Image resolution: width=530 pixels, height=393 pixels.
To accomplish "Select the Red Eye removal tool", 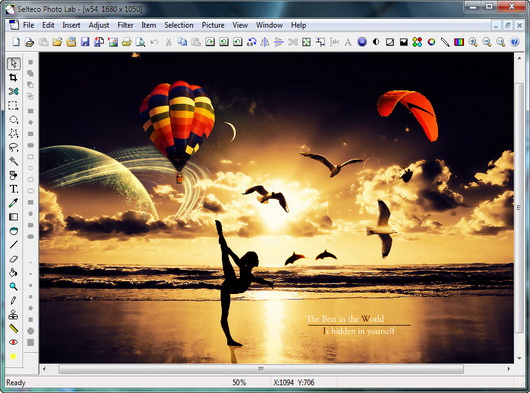I will point(13,342).
